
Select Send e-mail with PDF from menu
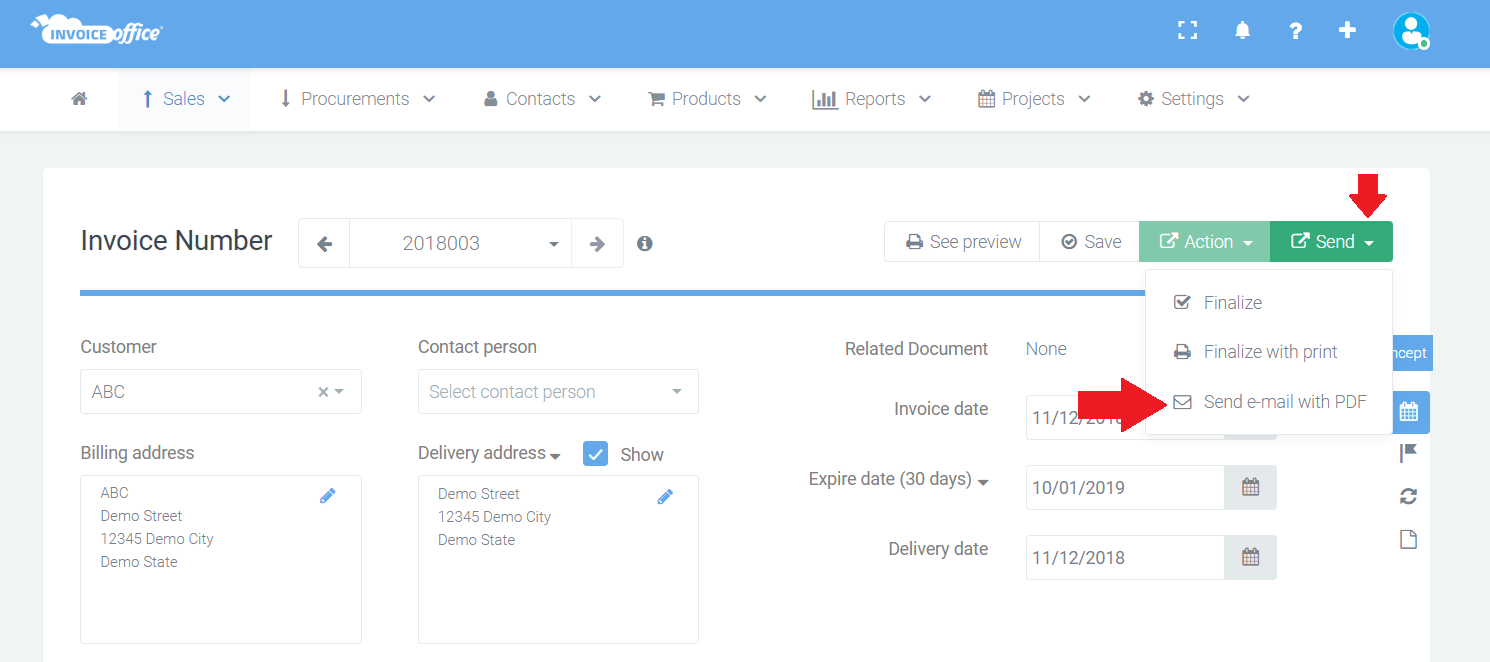click(x=1285, y=401)
